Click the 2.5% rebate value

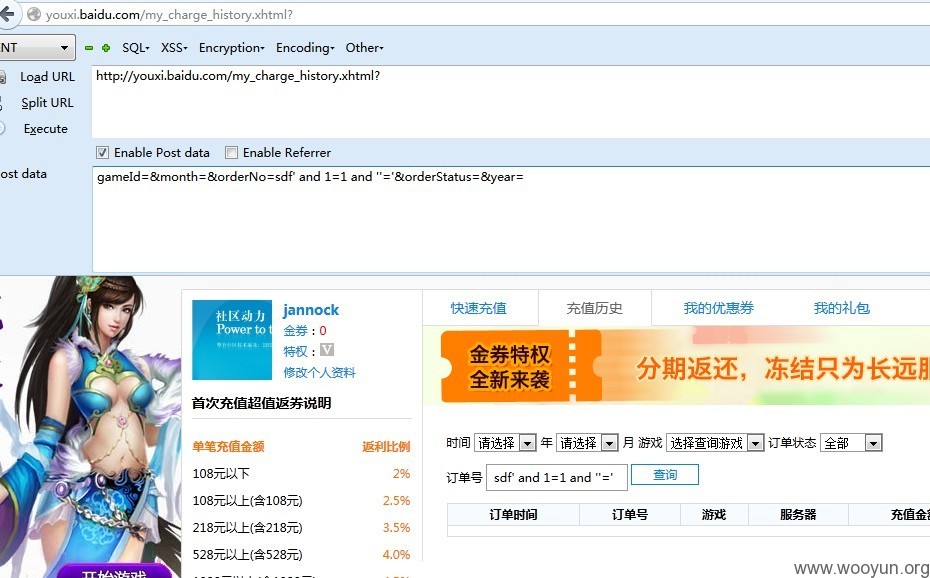pos(396,501)
